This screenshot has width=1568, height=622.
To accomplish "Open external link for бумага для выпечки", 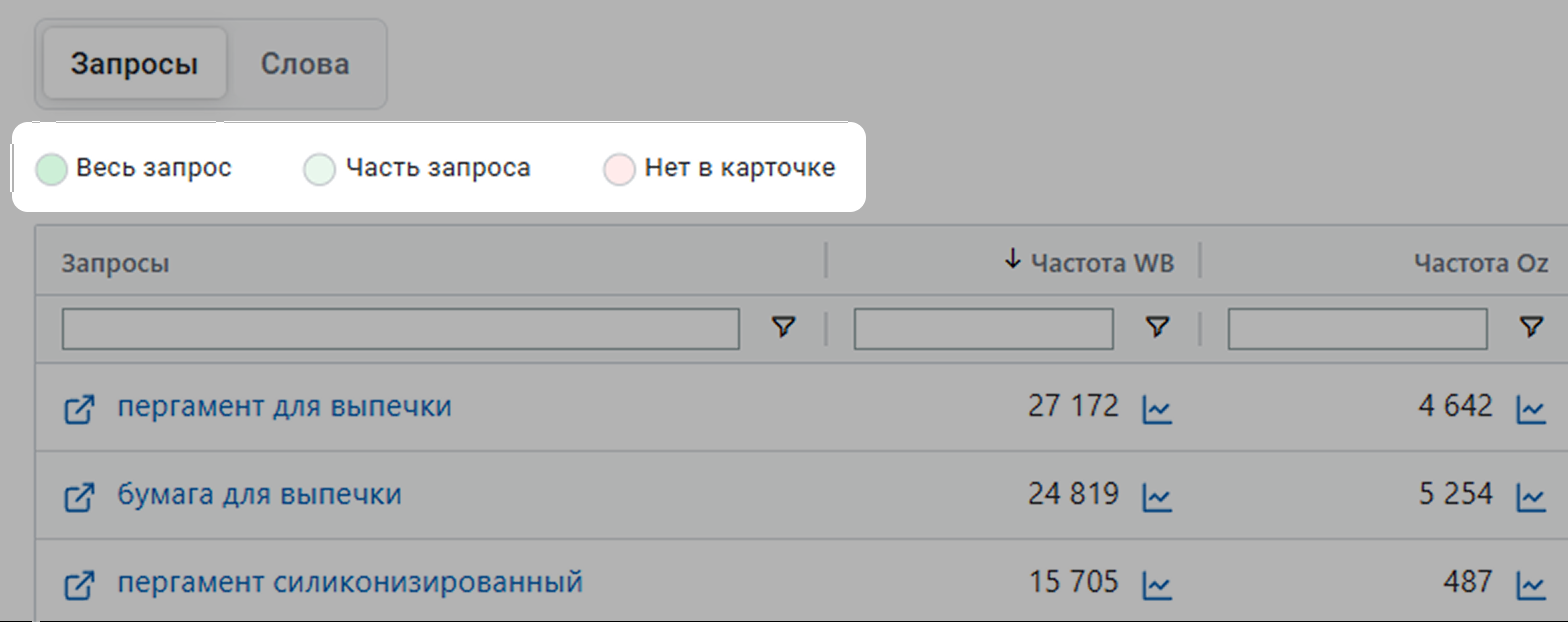I will (79, 496).
